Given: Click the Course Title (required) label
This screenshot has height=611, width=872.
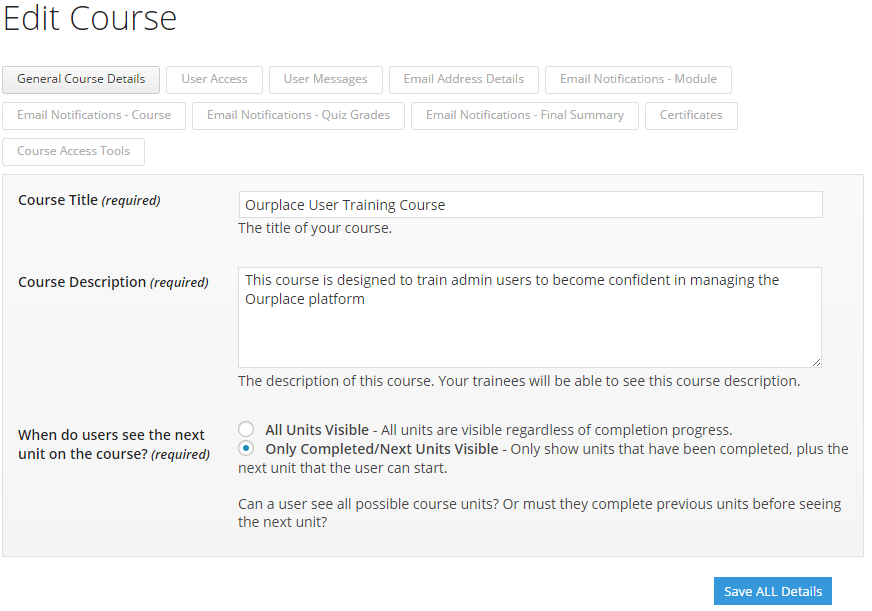Looking at the screenshot, I should coord(89,200).
